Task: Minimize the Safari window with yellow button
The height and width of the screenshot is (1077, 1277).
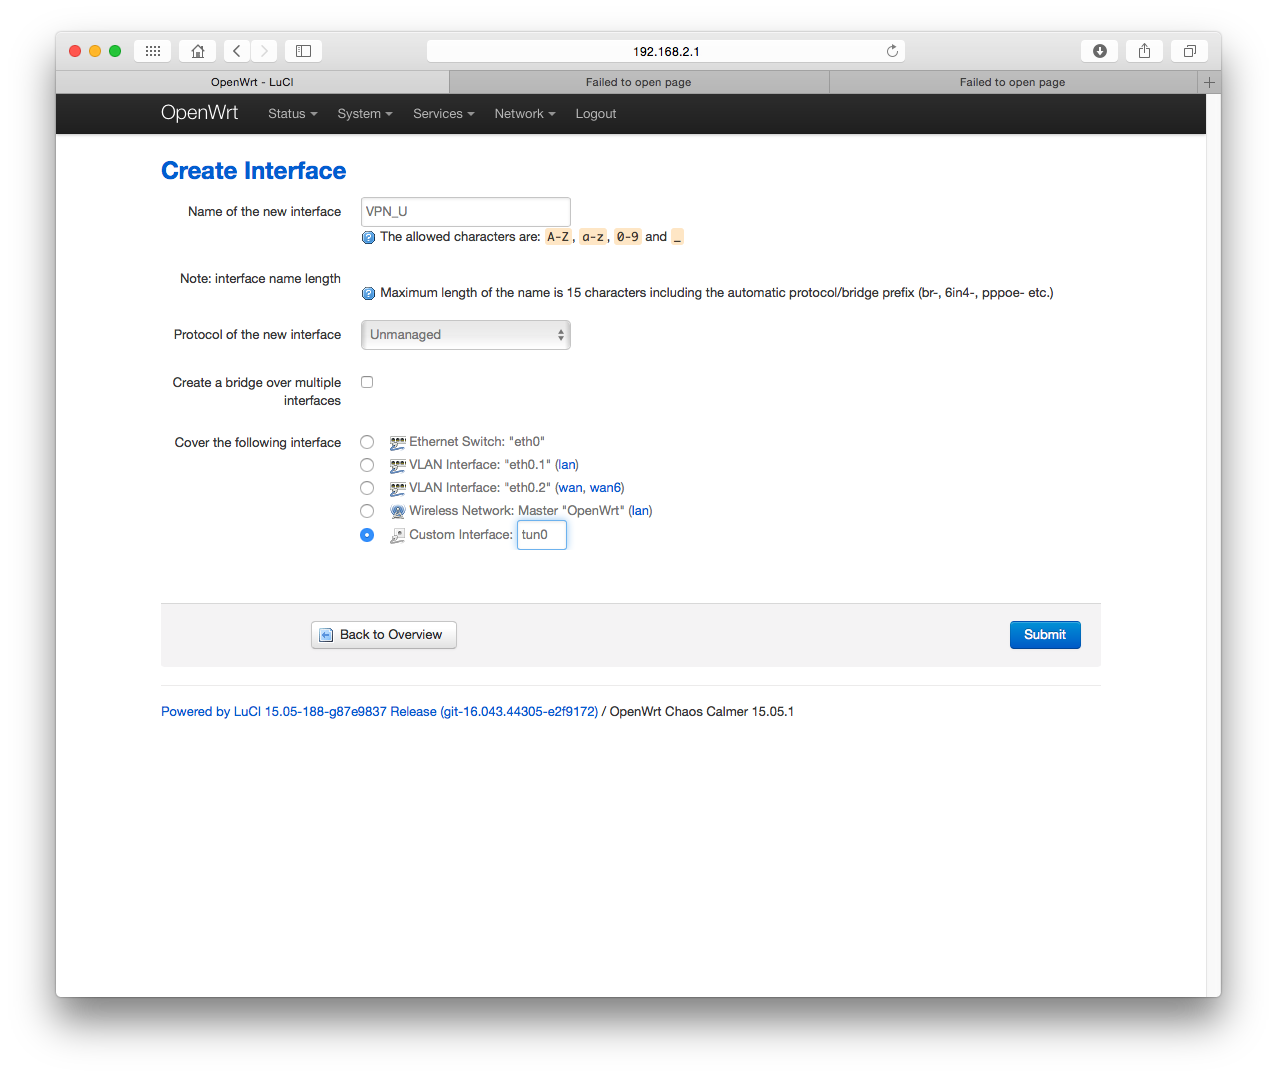Action: 95,51
